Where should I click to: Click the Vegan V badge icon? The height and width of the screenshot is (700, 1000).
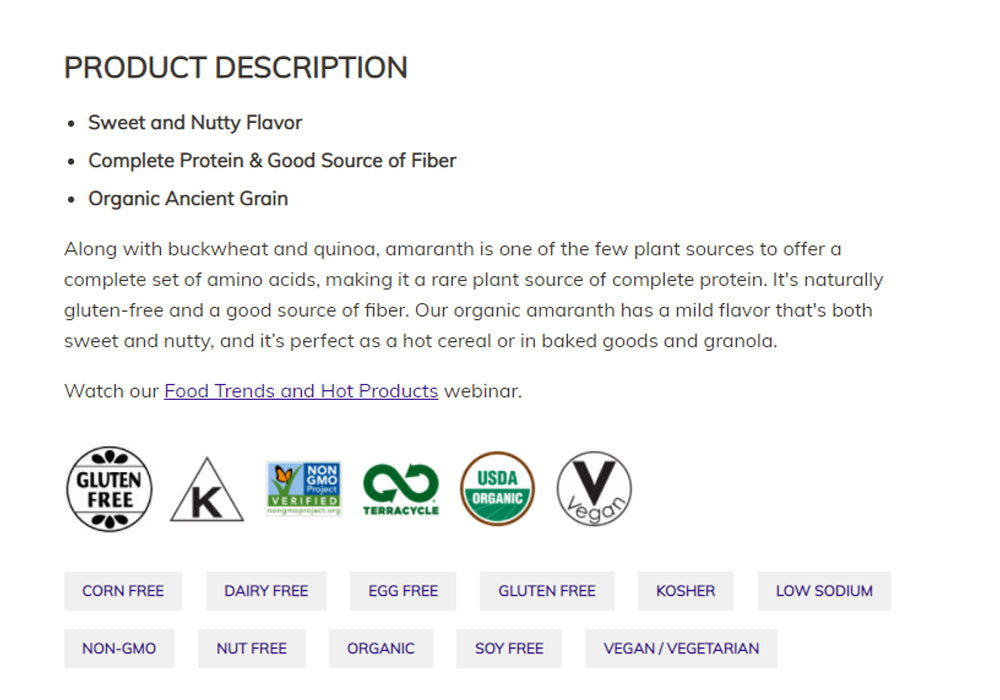click(594, 488)
